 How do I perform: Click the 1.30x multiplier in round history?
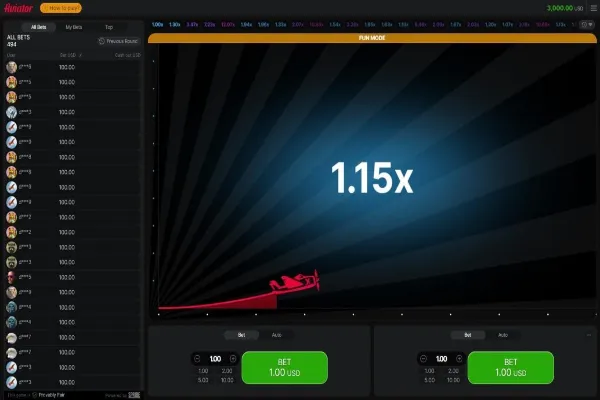pos(174,24)
